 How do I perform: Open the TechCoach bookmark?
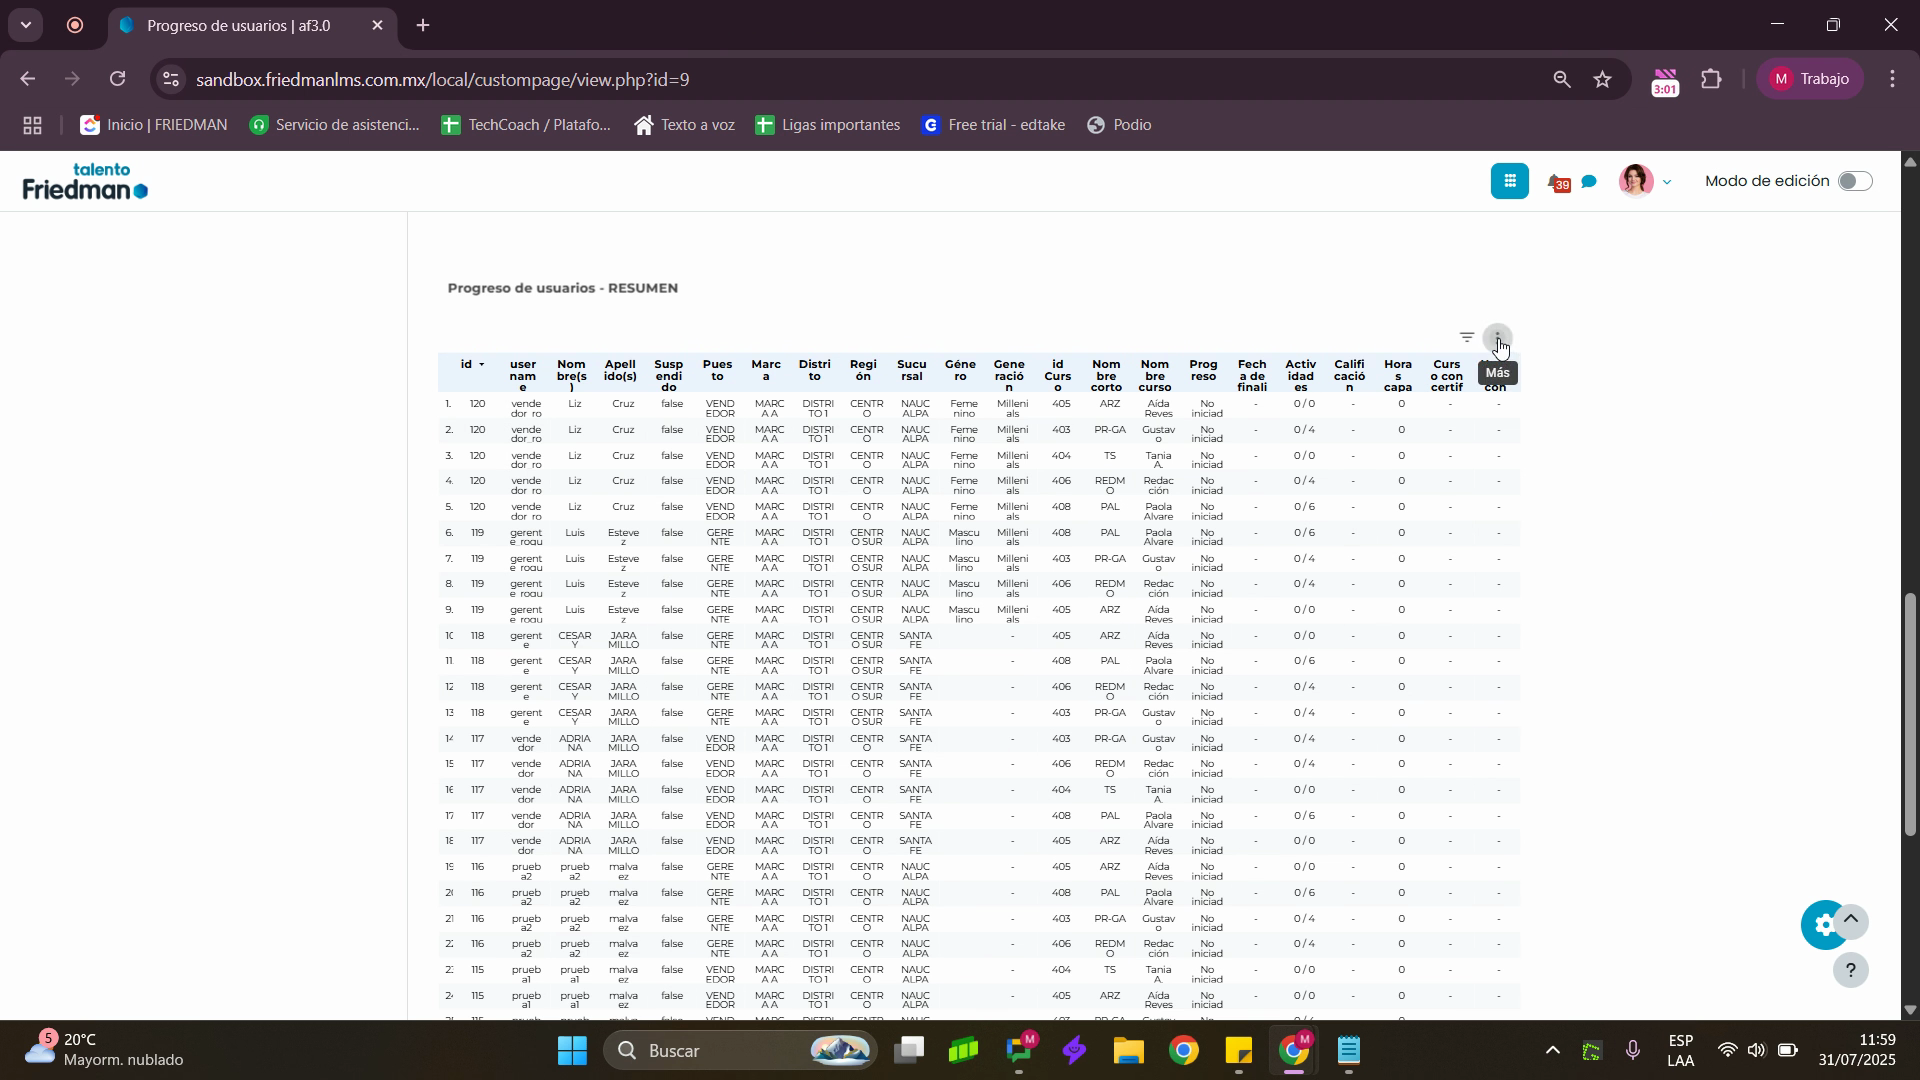click(x=526, y=125)
